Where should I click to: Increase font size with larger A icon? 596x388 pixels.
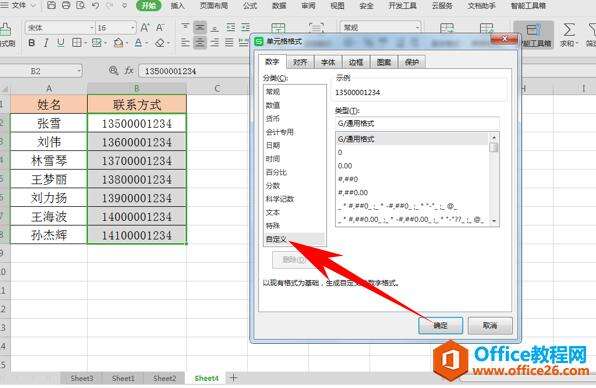(145, 27)
